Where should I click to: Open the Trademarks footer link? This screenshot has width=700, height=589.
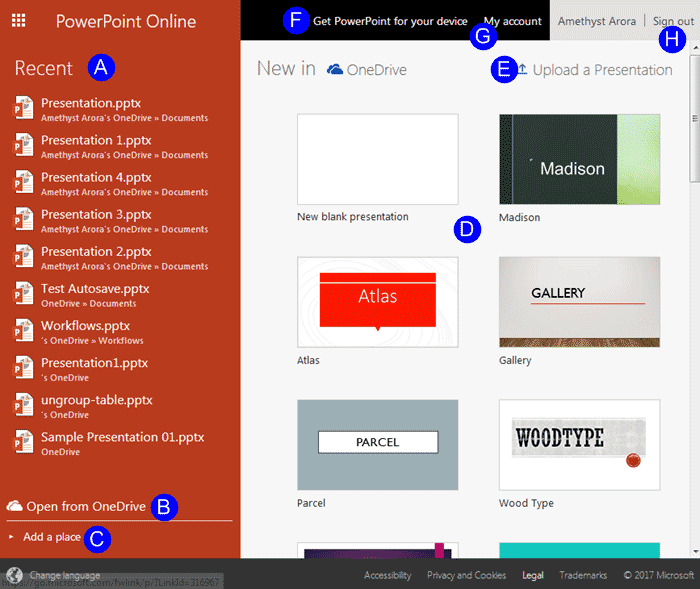[x=583, y=575]
